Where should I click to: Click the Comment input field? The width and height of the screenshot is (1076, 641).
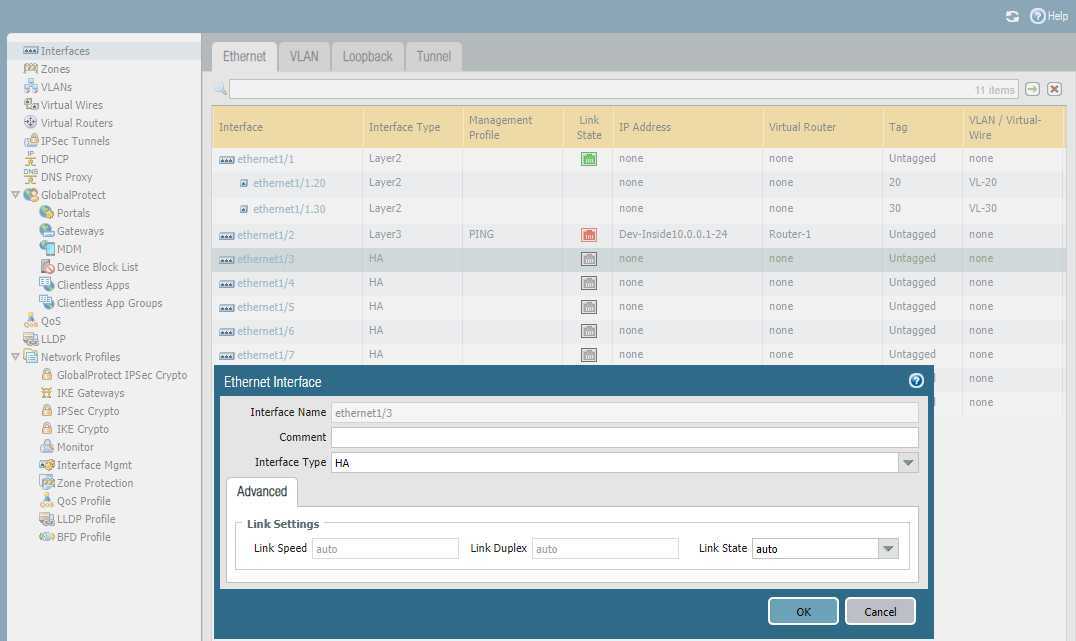coord(624,437)
